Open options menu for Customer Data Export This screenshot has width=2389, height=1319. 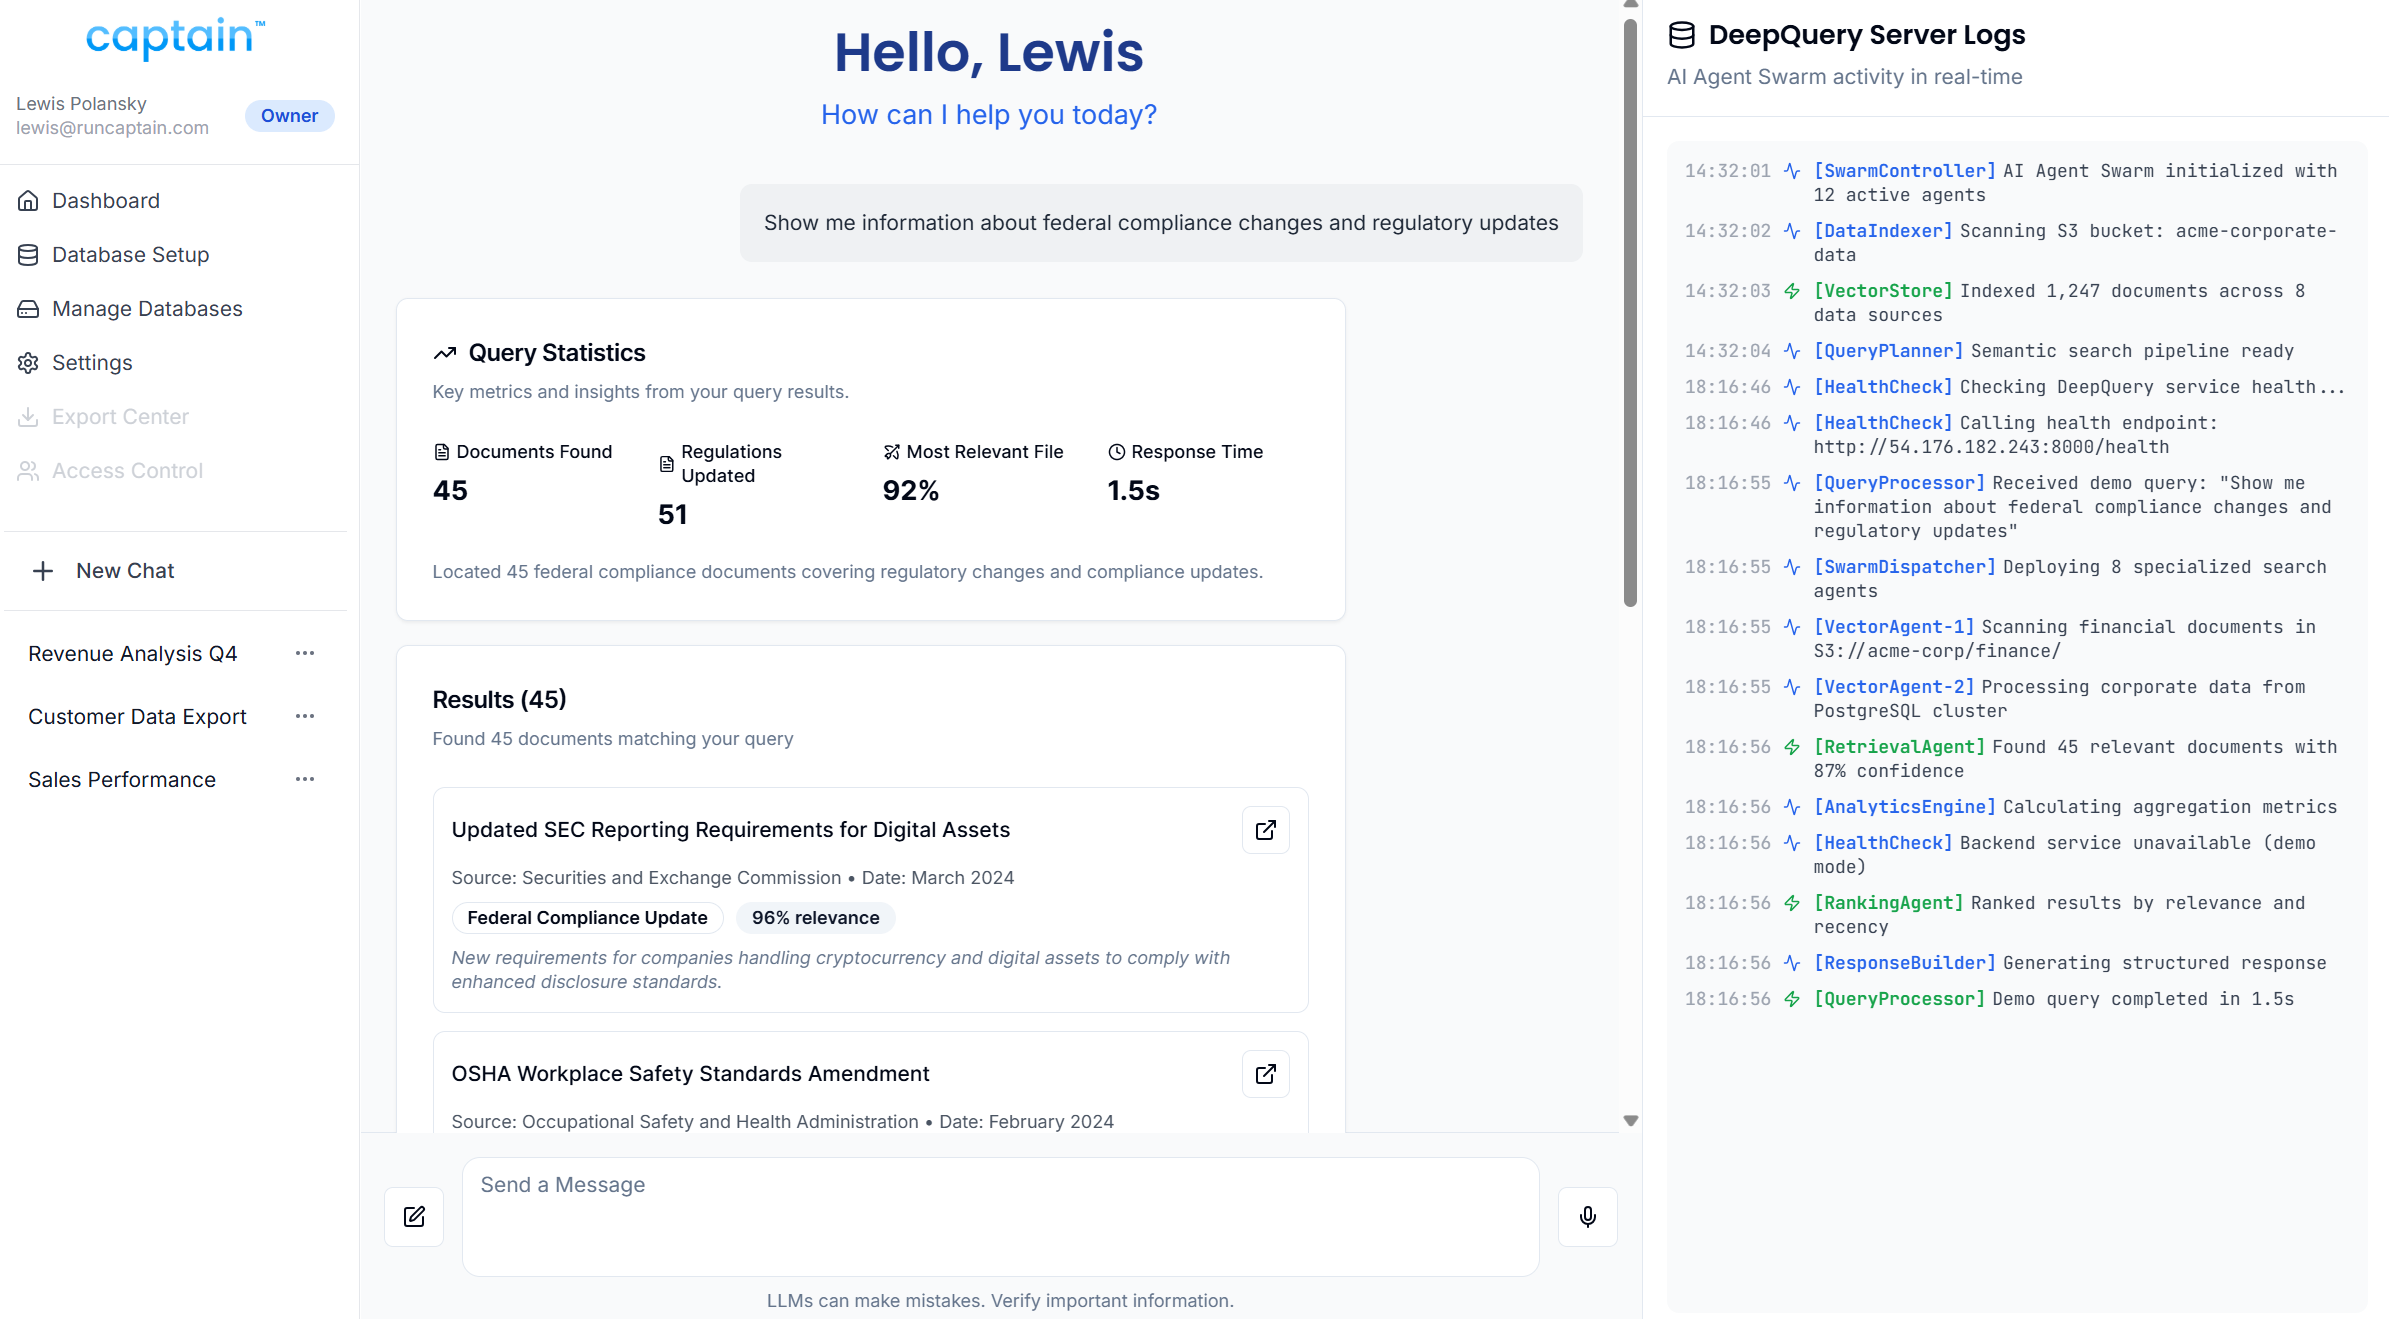[x=305, y=716]
